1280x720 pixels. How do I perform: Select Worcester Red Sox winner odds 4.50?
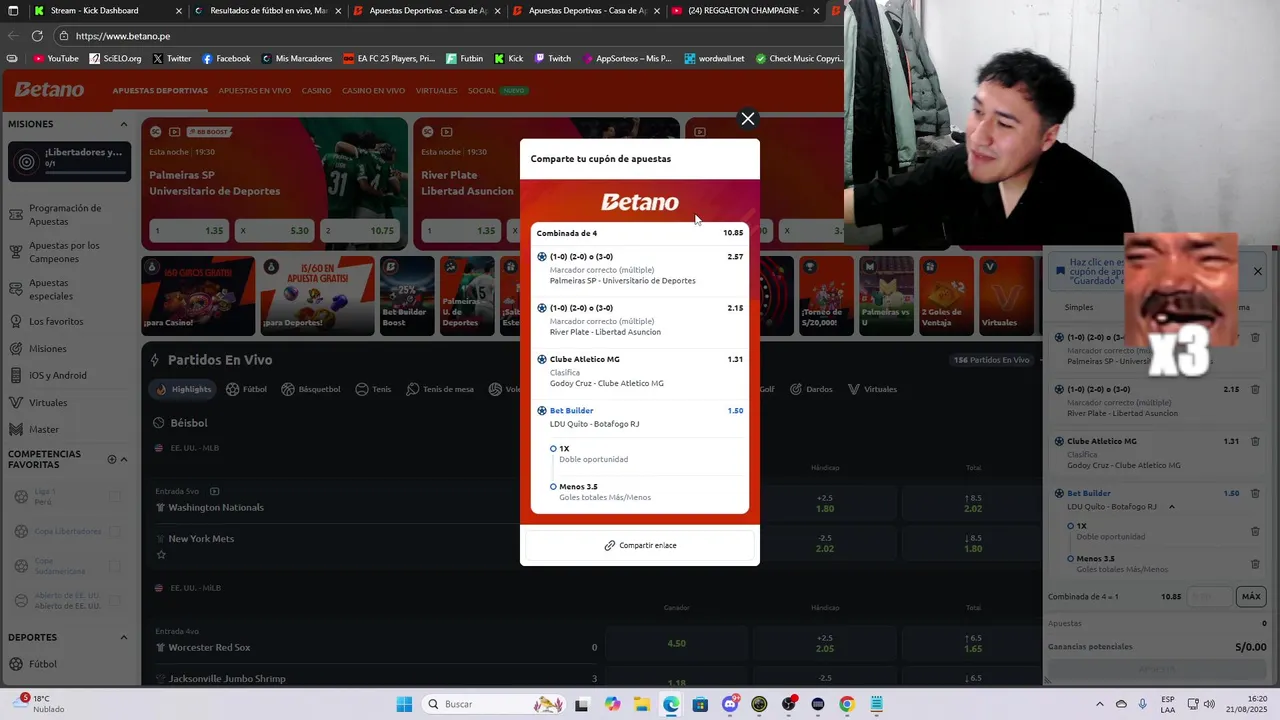coord(677,643)
